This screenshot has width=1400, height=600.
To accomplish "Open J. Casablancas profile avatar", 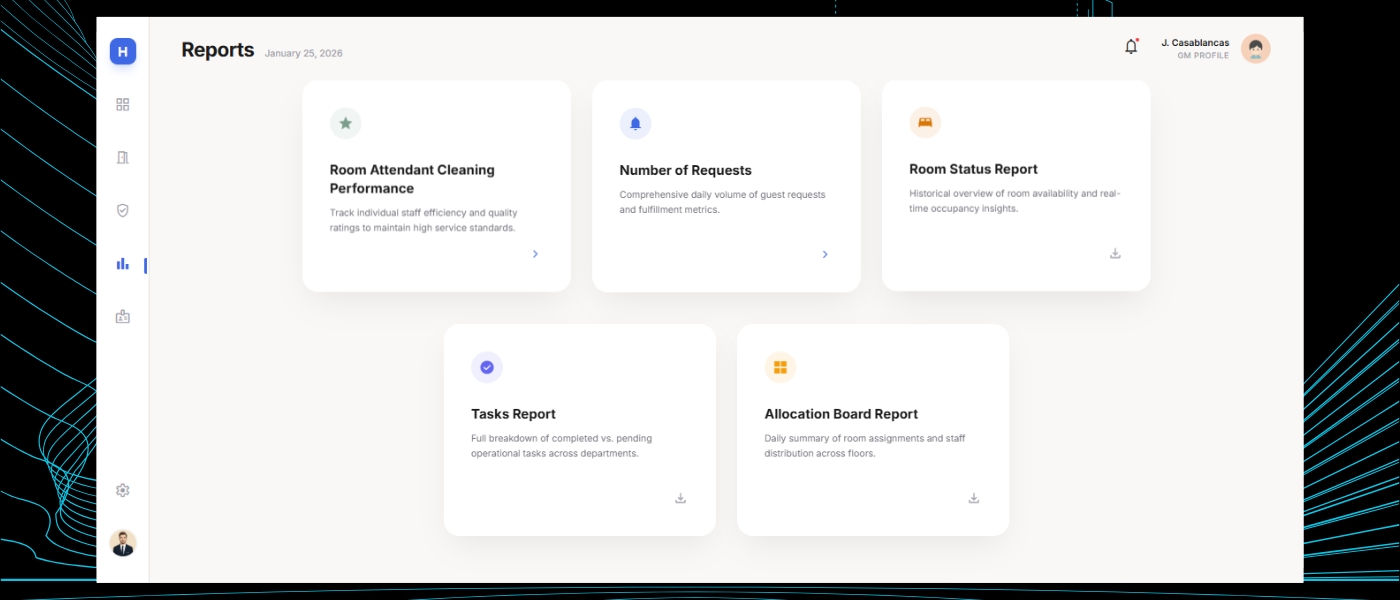I will [1255, 49].
